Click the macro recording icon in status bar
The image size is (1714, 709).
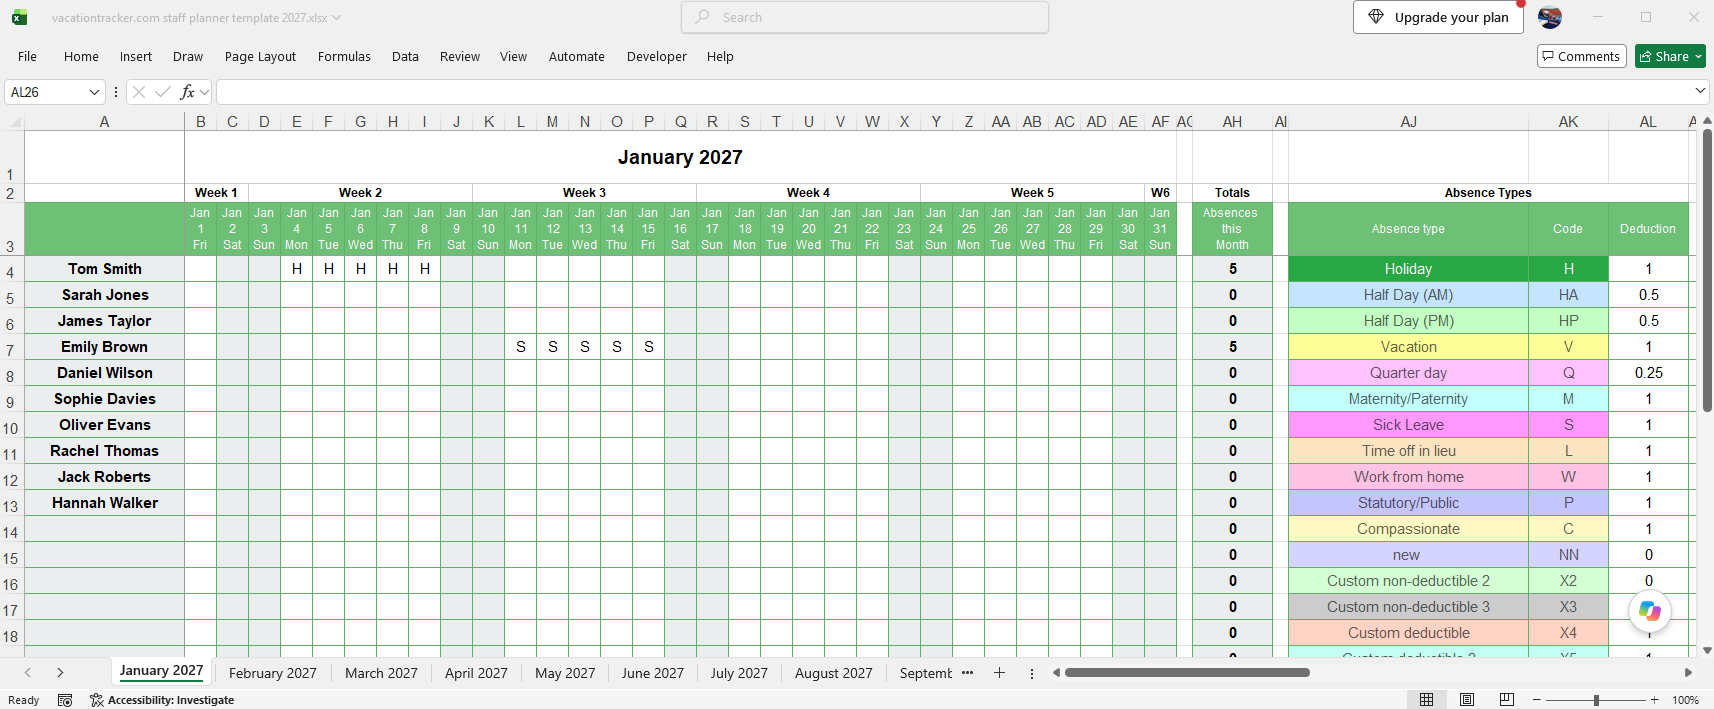coord(65,700)
